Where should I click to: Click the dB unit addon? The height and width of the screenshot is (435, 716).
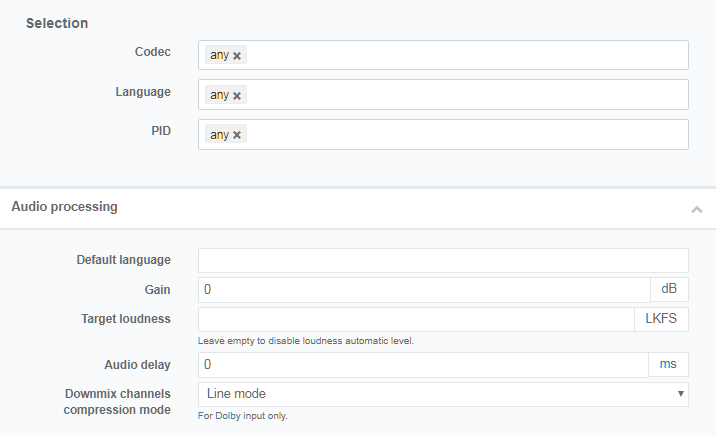669,290
